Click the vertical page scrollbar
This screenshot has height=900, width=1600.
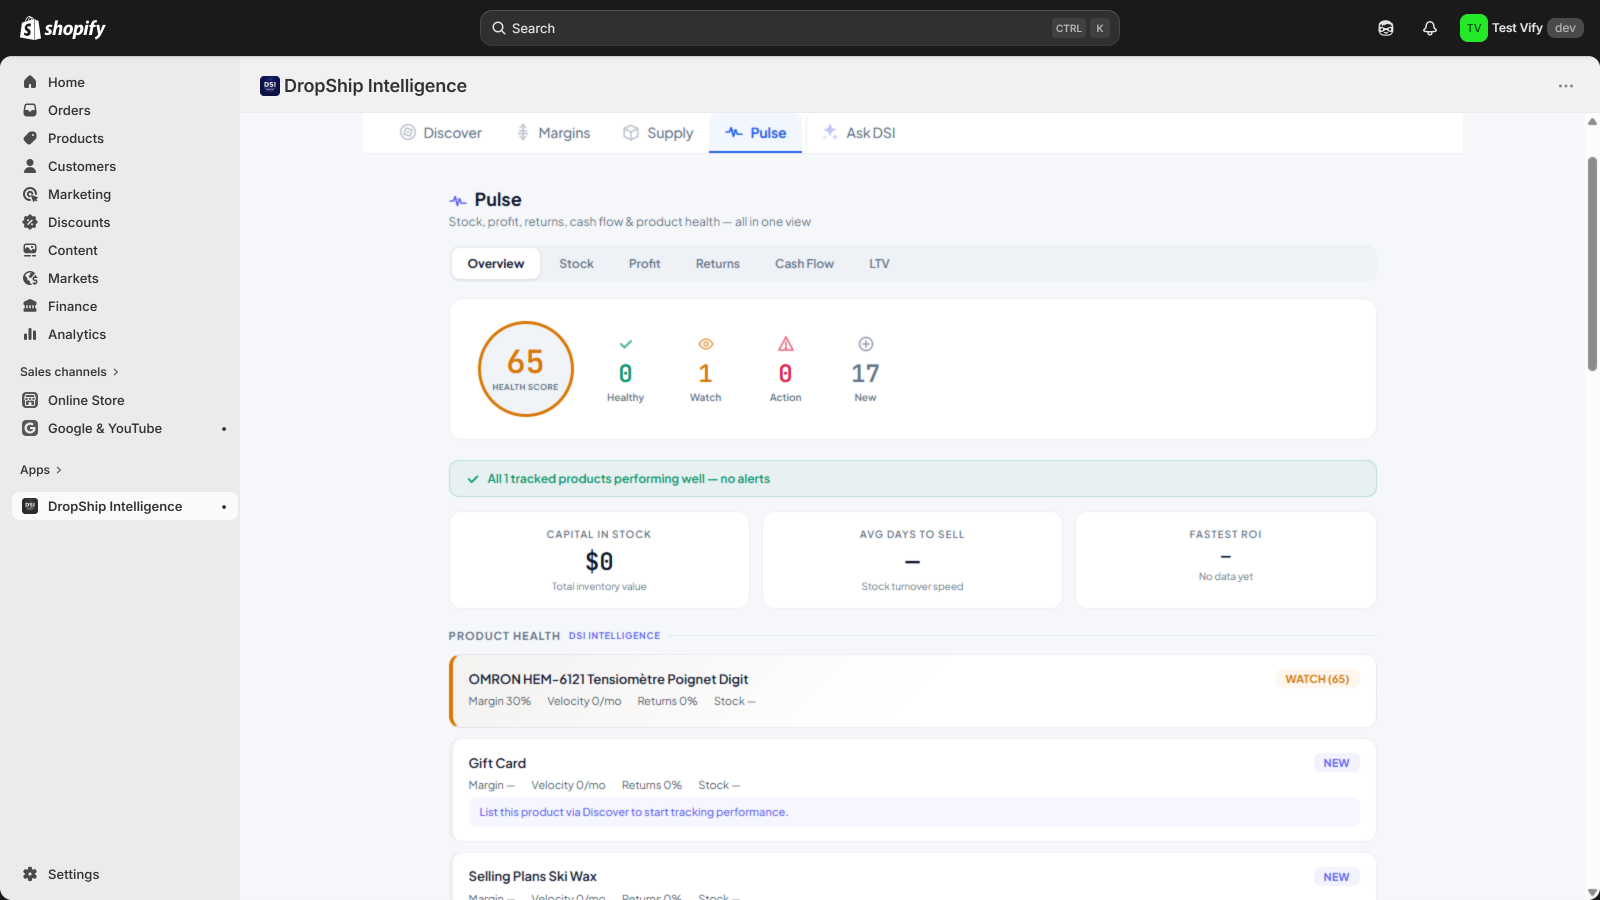[1592, 264]
